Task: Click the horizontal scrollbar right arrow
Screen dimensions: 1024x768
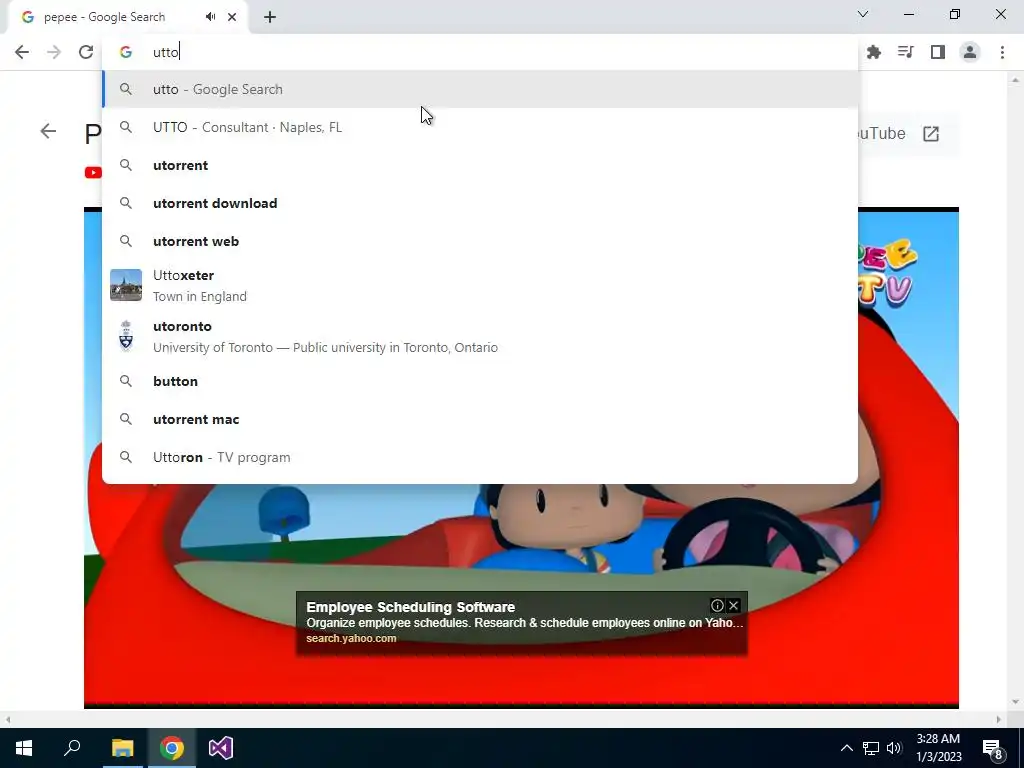Action: [998, 720]
